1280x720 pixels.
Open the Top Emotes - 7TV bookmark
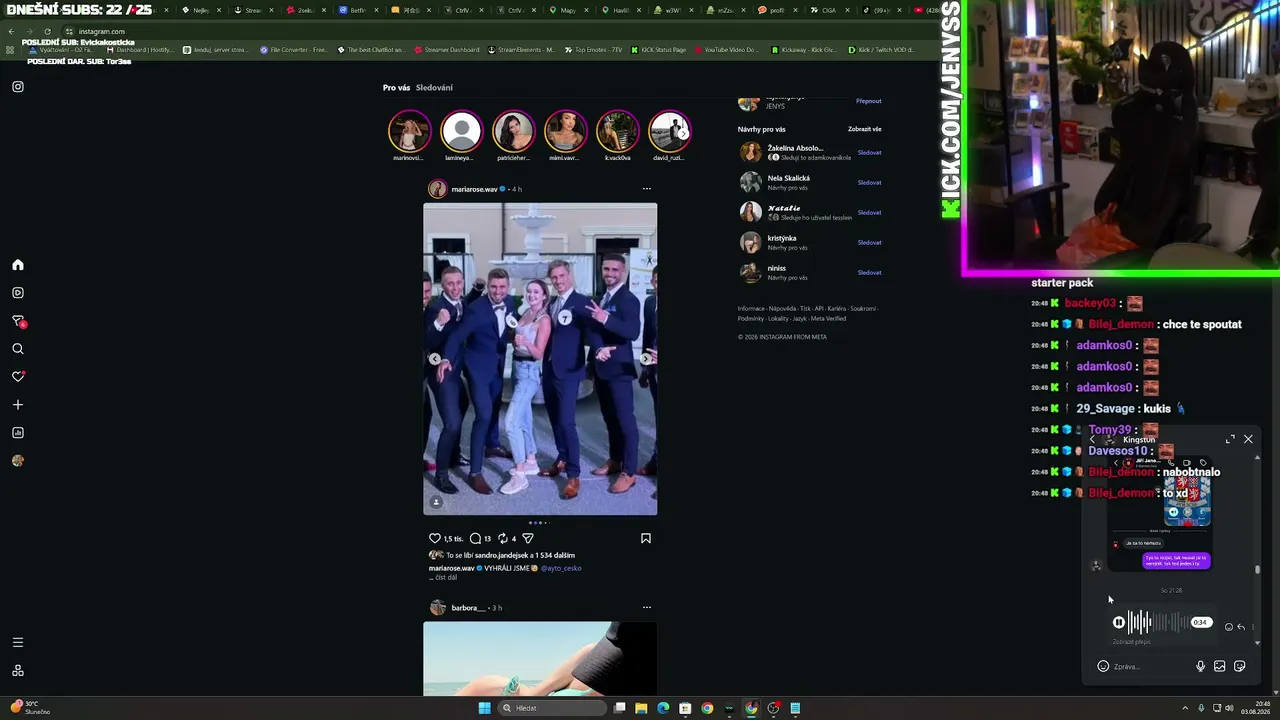point(593,50)
